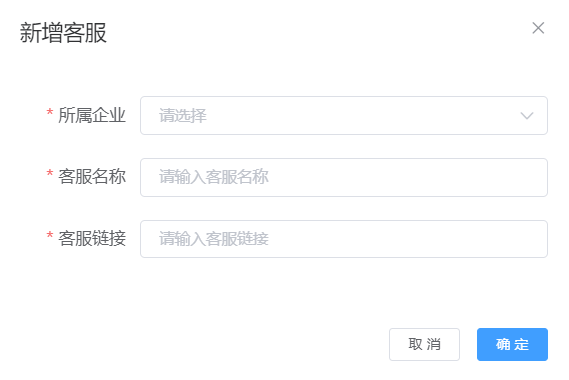The image size is (569, 380).
Task: Select the 请输入客服链接 placeholder text
Action: (214, 239)
